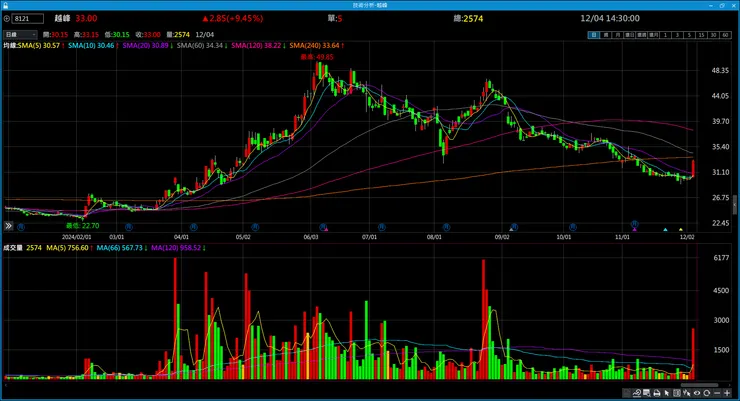This screenshot has width=740, height=401.
Task: Select the cursor pointer tool icon
Action: click(667, 393)
